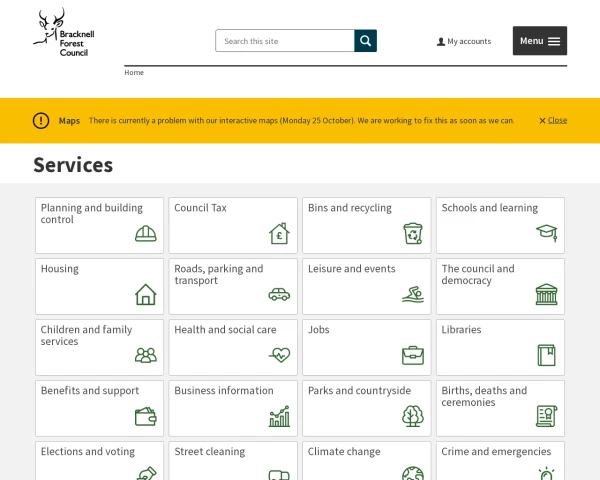Click the bar chart Business icon
This screenshot has width=600, height=480.
point(279,416)
